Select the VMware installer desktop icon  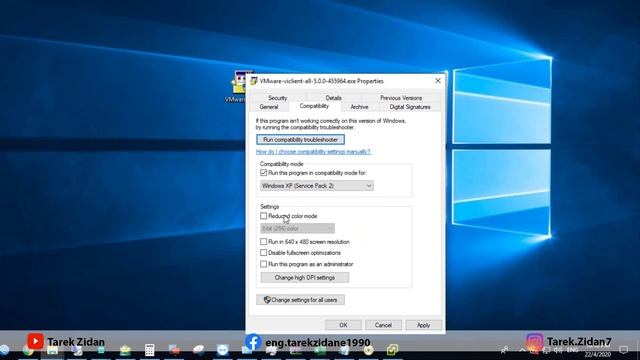[239, 87]
